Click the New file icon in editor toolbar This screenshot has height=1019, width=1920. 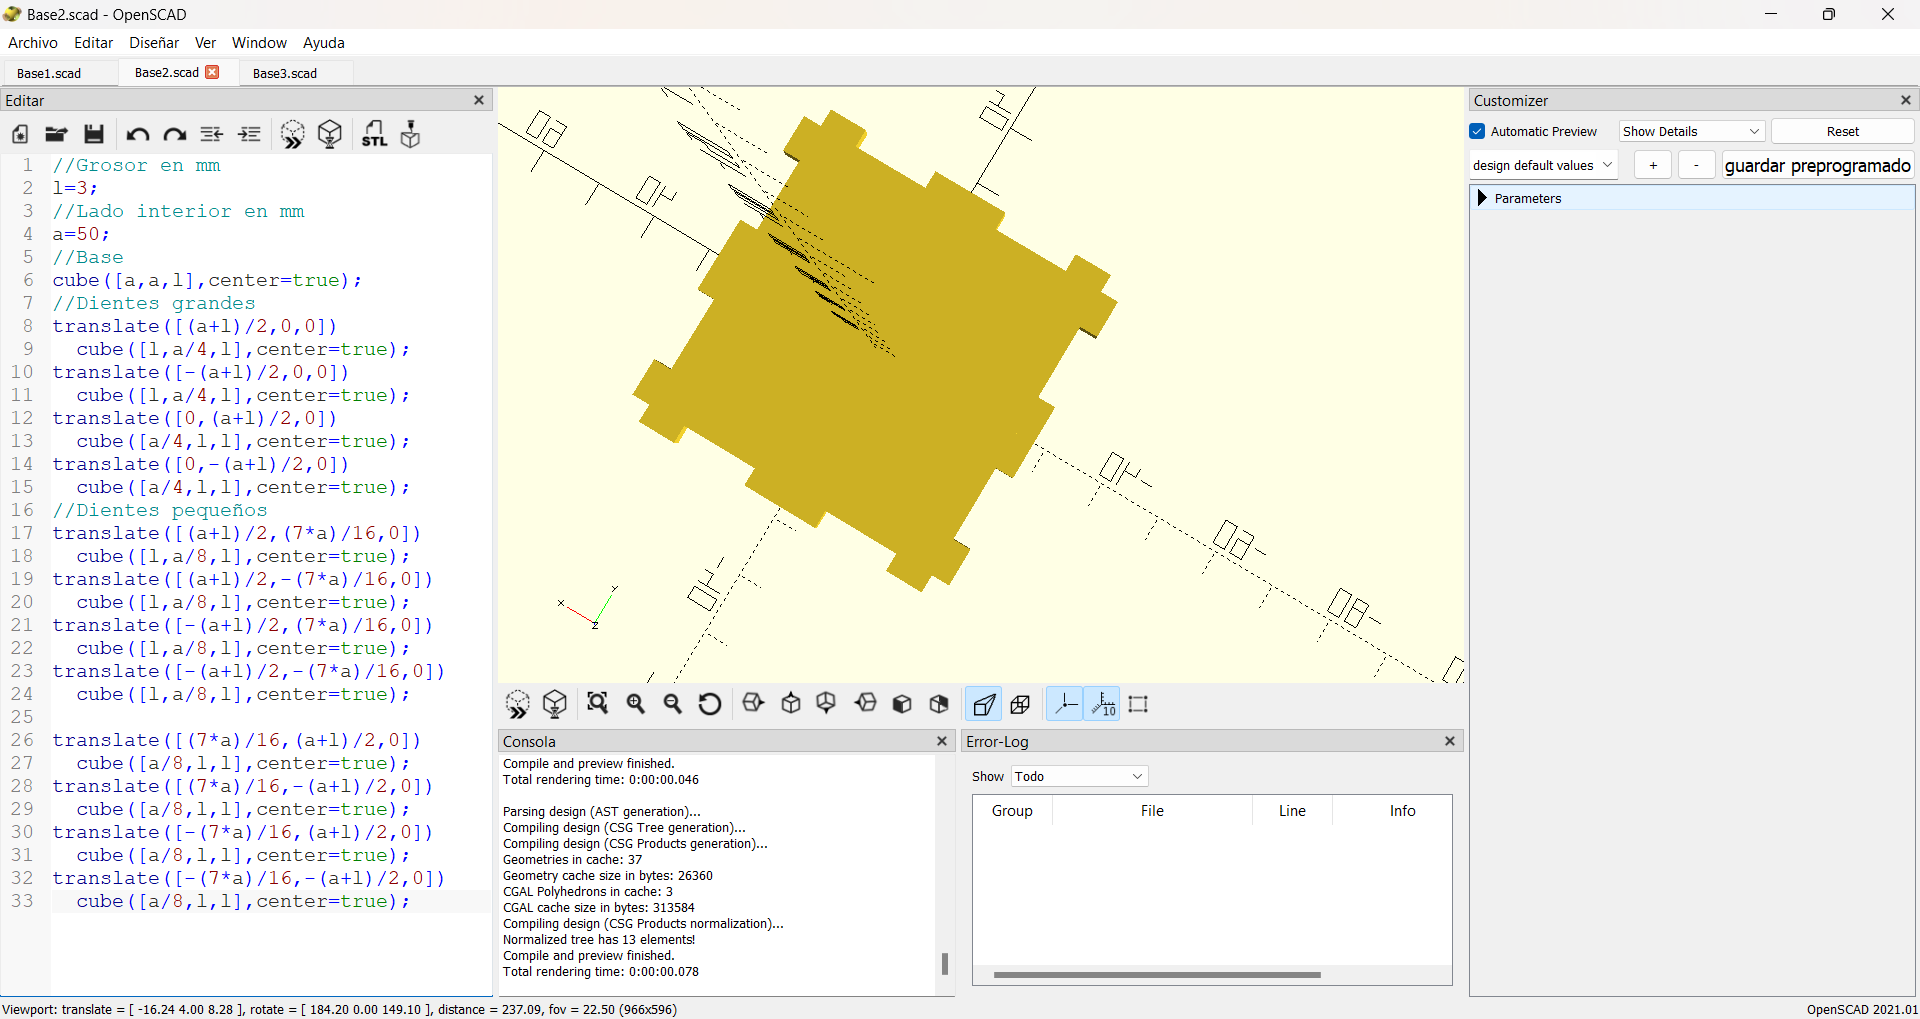pyautogui.click(x=20, y=135)
